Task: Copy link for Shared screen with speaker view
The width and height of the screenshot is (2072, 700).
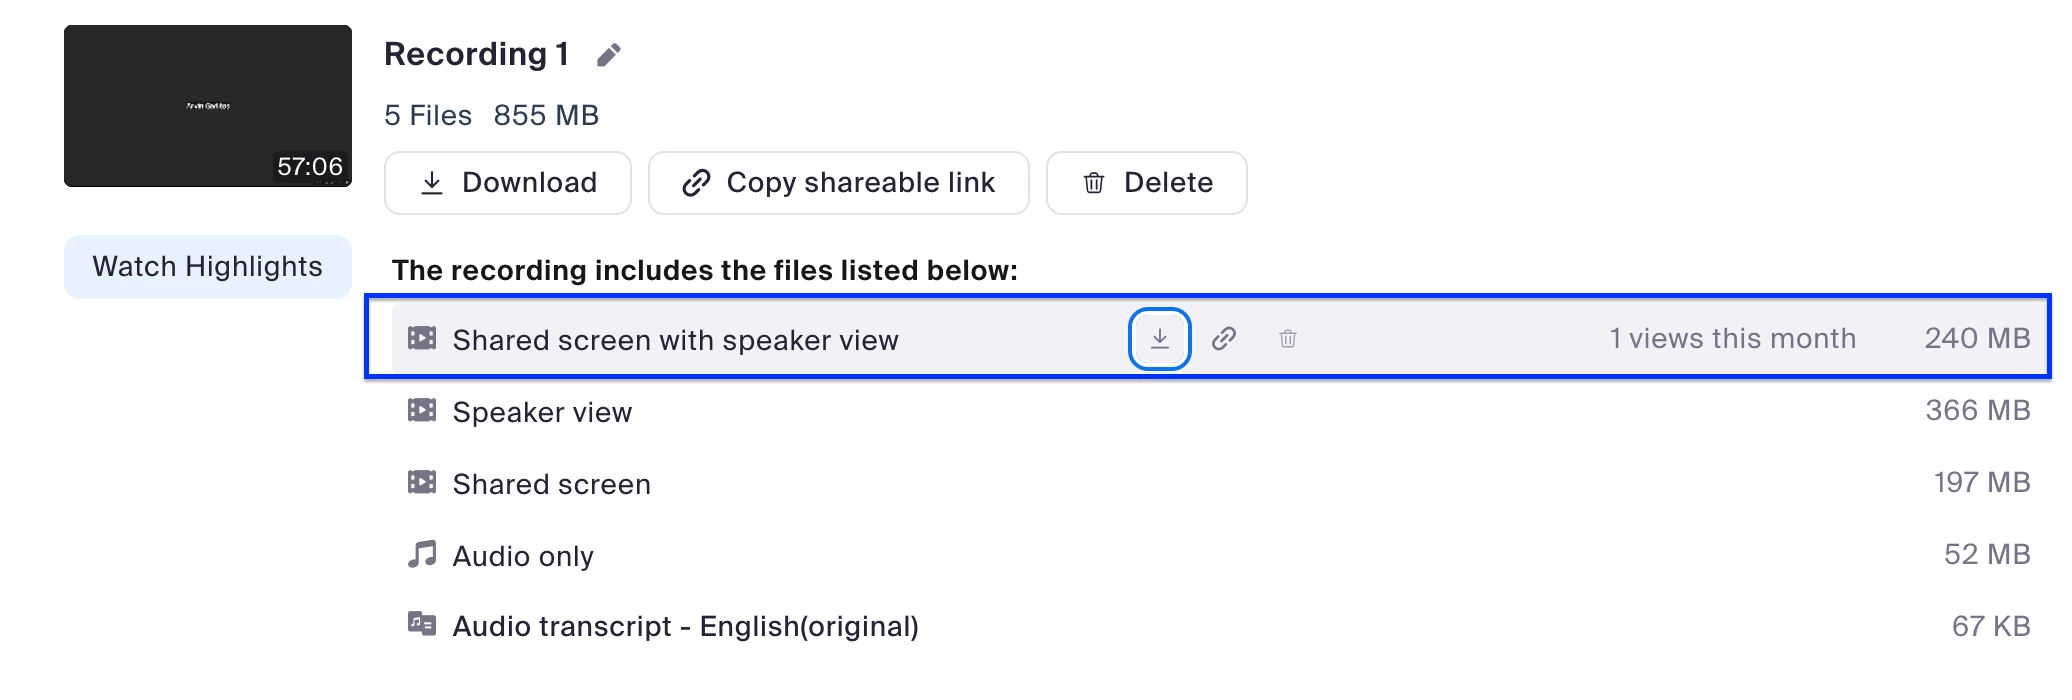Action: [1223, 339]
